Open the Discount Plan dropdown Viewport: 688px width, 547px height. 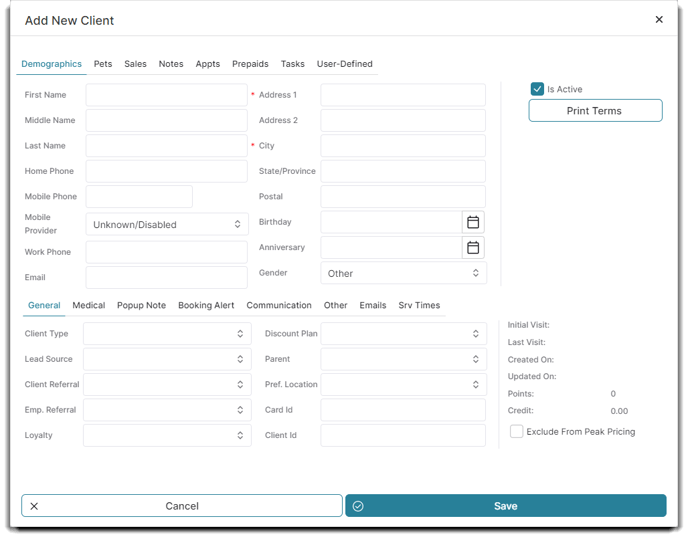coord(403,334)
